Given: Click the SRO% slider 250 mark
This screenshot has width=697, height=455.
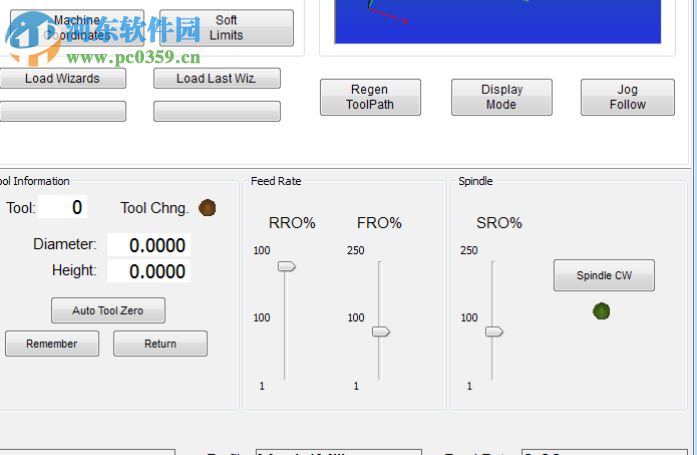Looking at the screenshot, I should point(469,250).
